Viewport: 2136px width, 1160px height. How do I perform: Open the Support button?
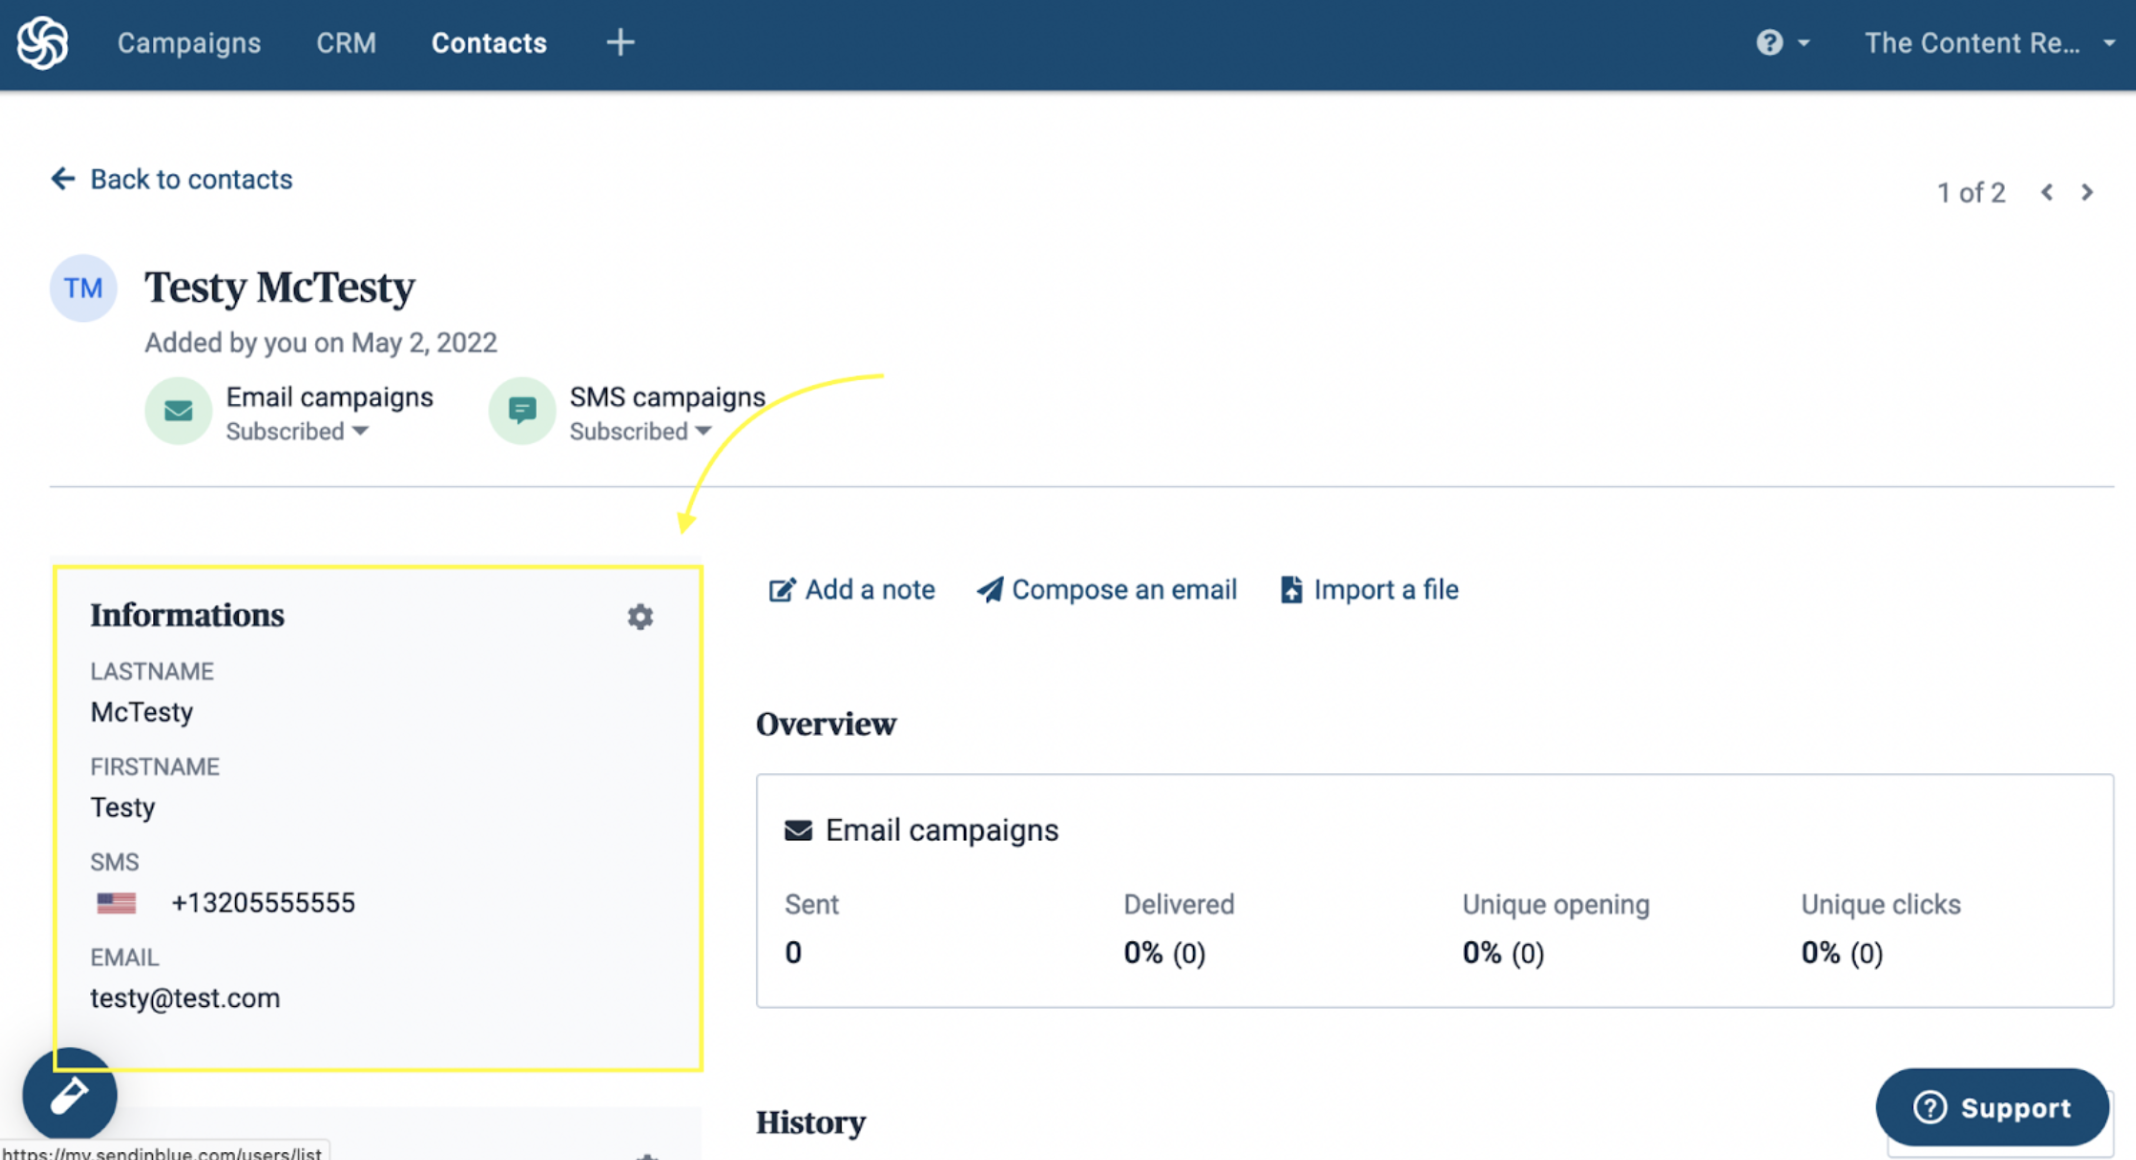pyautogui.click(x=1991, y=1107)
